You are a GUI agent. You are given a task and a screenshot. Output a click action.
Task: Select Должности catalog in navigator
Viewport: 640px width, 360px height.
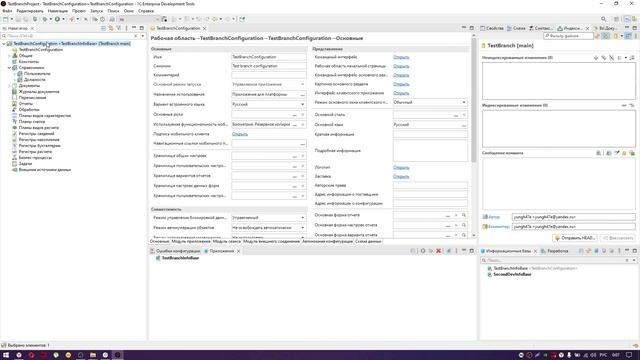[x=34, y=80]
